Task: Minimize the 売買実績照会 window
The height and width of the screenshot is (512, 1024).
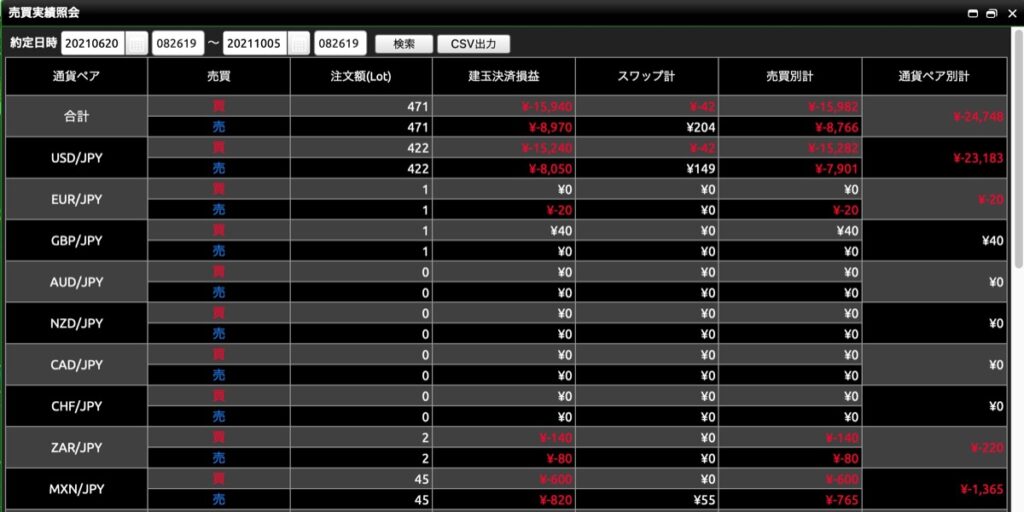Action: [x=972, y=12]
